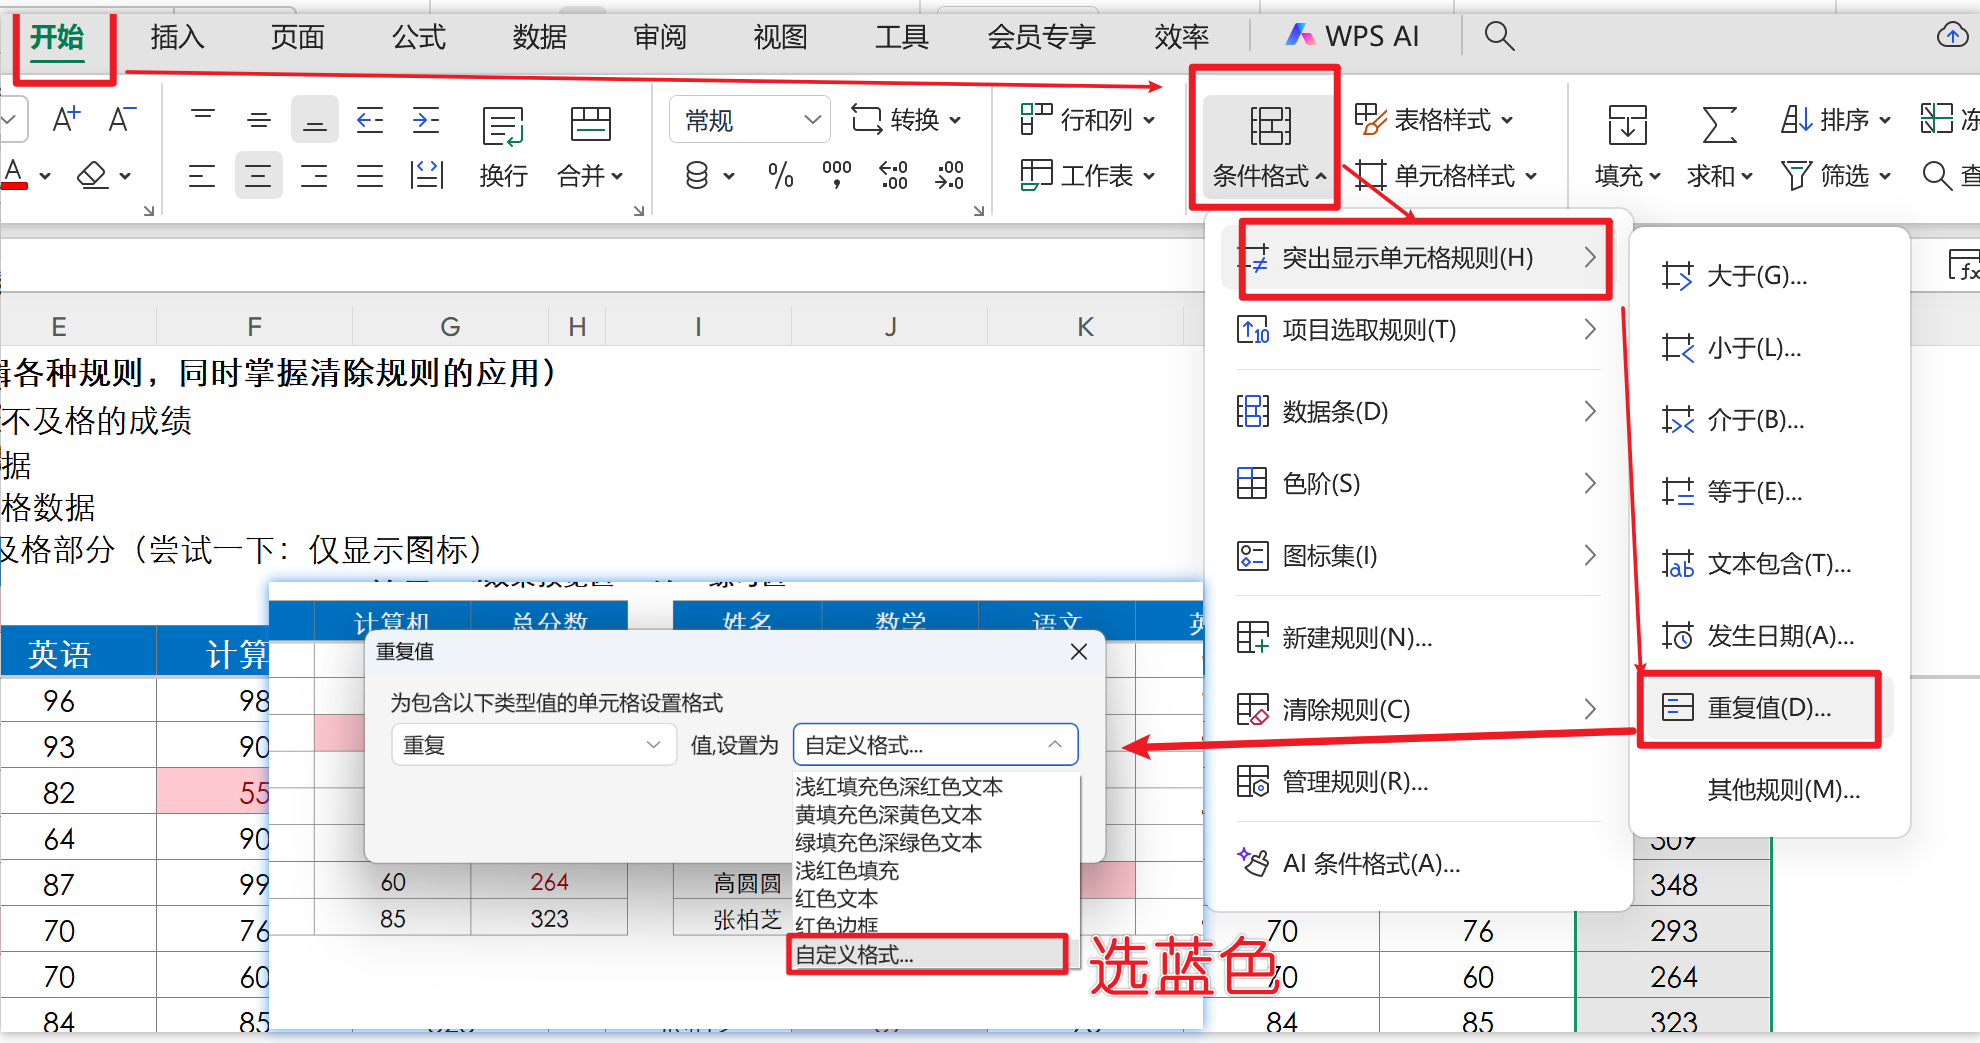This screenshot has height=1043, width=1980.
Task: Click the Fill (填充) icon
Action: (x=1627, y=126)
